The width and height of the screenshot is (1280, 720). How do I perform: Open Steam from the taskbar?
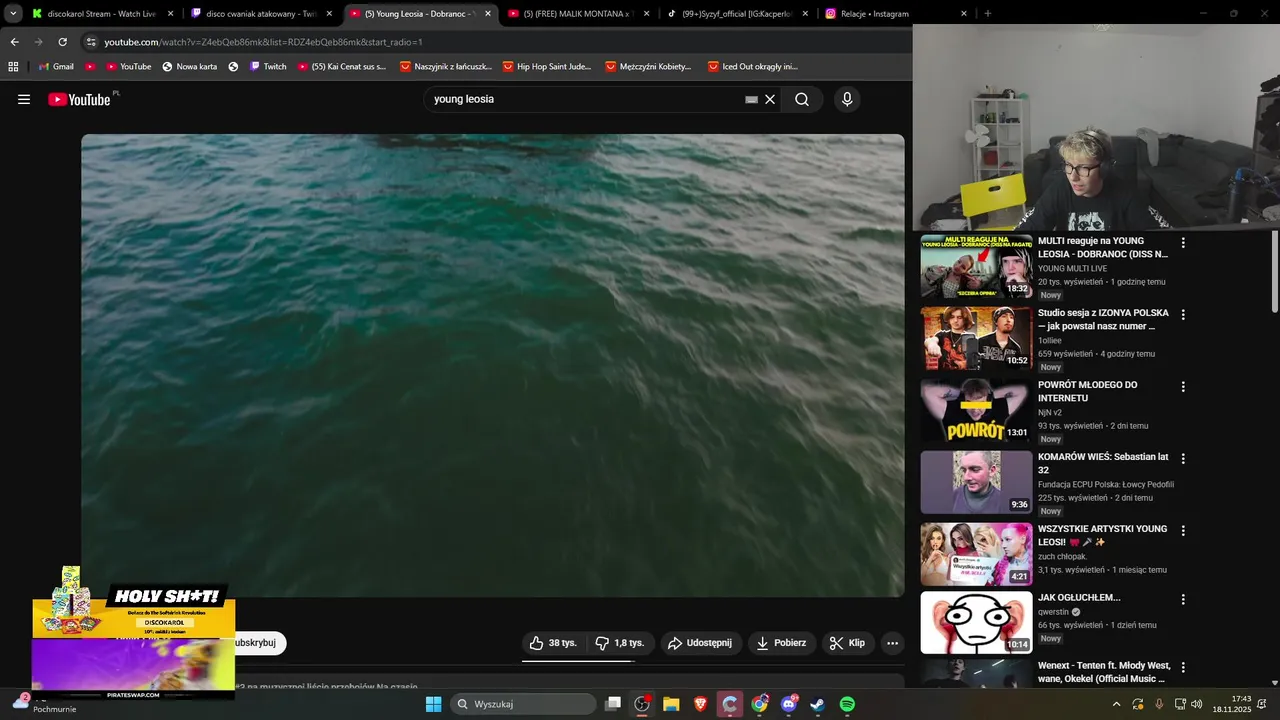tap(817, 704)
